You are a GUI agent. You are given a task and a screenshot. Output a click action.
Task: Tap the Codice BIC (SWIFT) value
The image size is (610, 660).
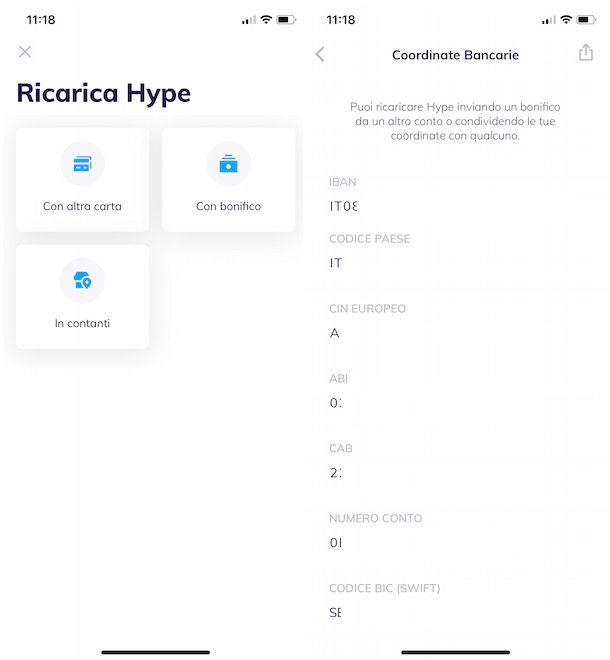coord(335,613)
